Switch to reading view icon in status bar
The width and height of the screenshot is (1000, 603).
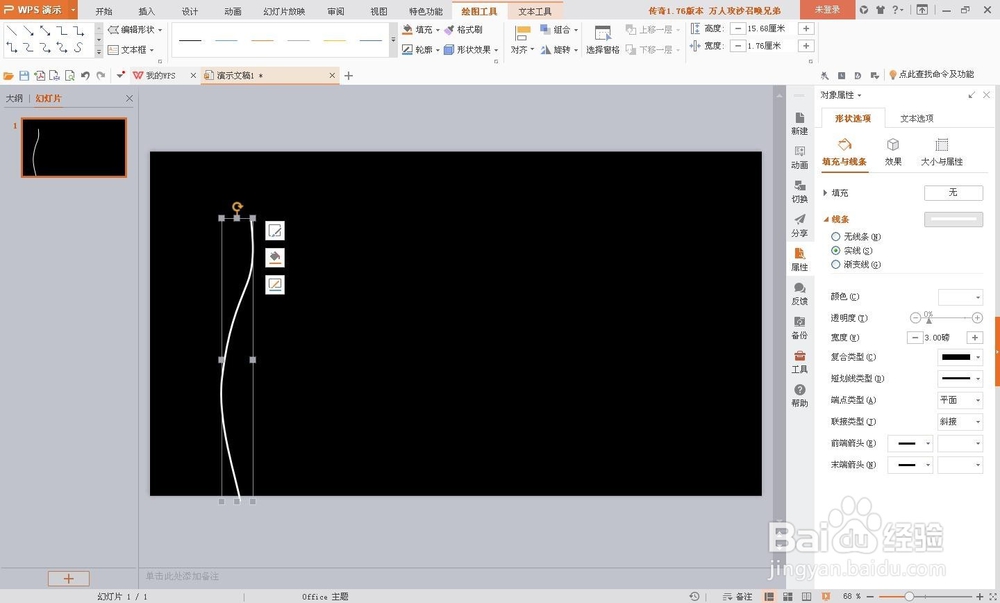[x=807, y=597]
